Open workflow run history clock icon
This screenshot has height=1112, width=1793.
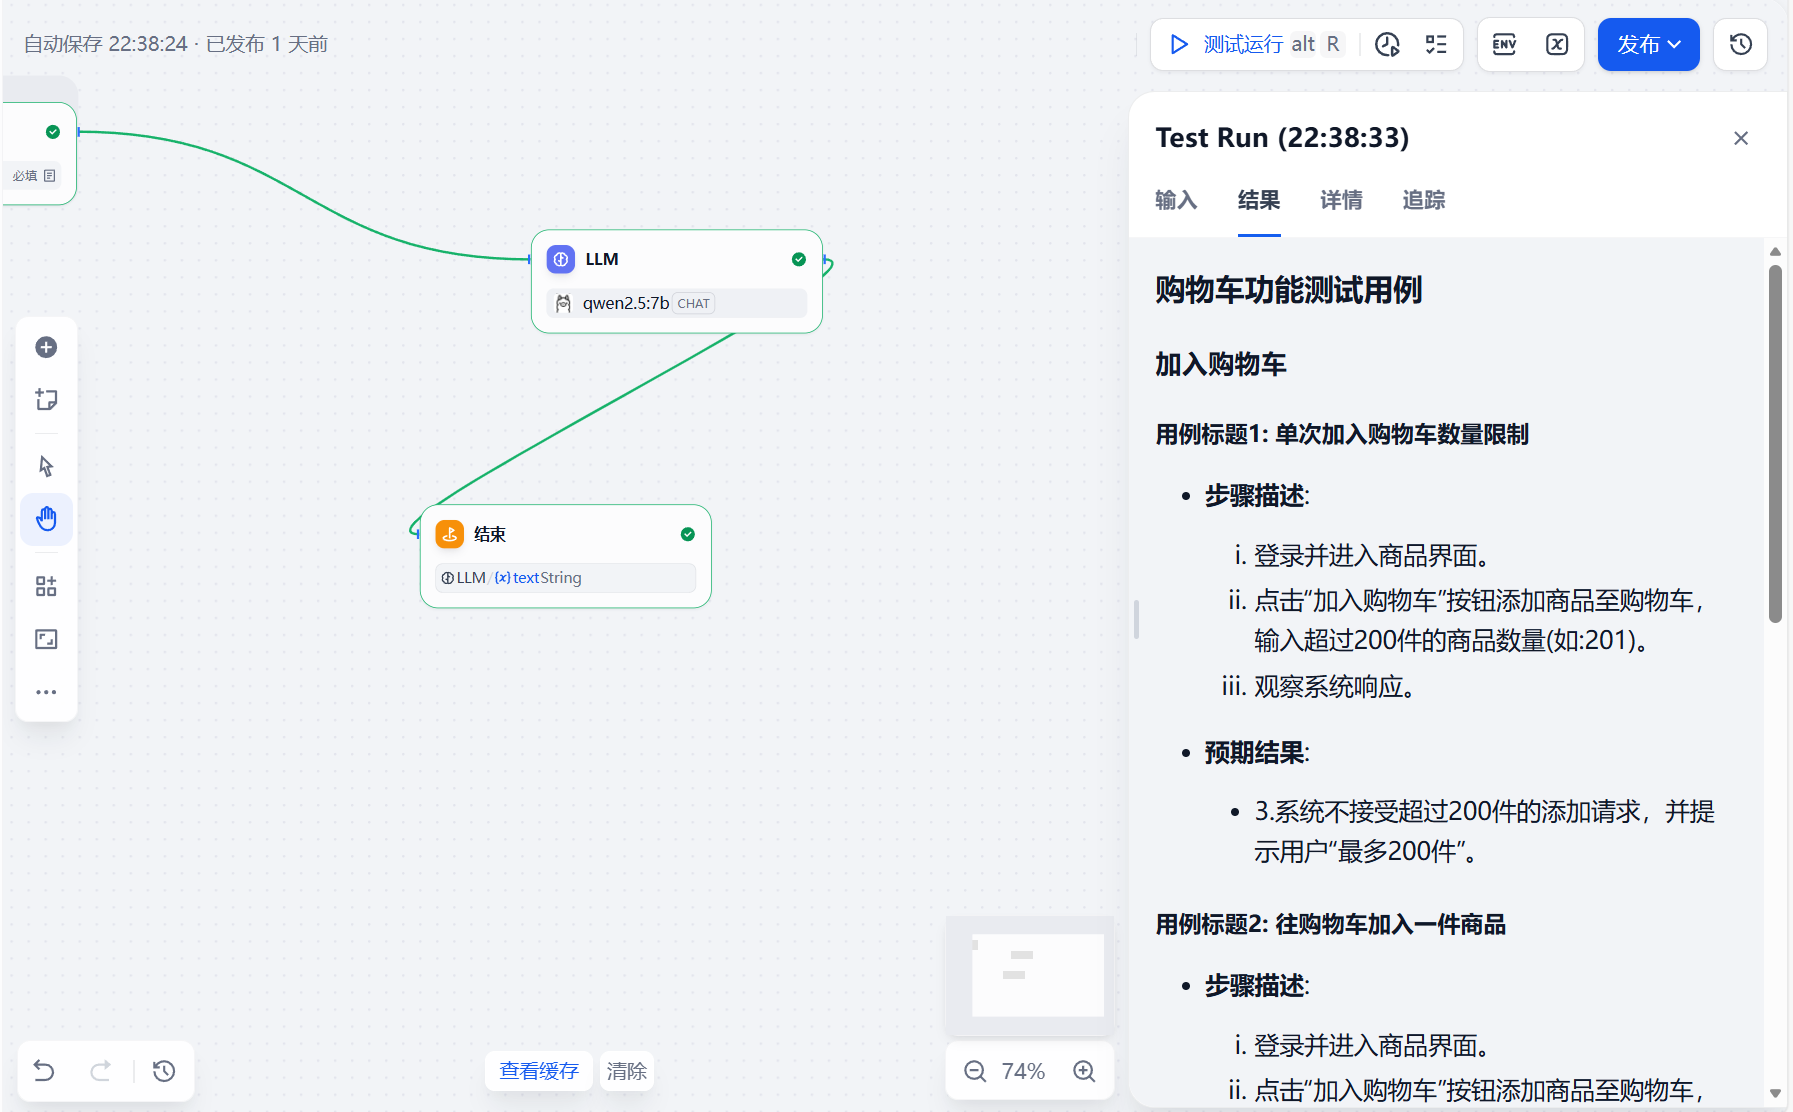point(1388,44)
